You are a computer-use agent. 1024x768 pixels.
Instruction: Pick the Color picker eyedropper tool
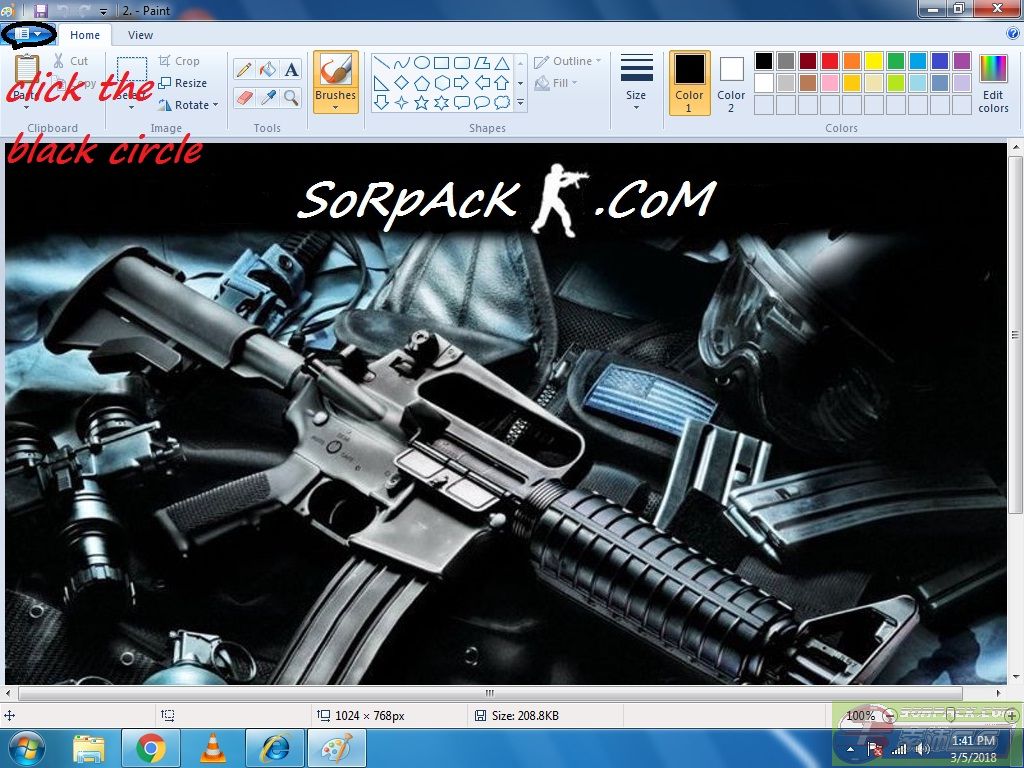tap(267, 97)
